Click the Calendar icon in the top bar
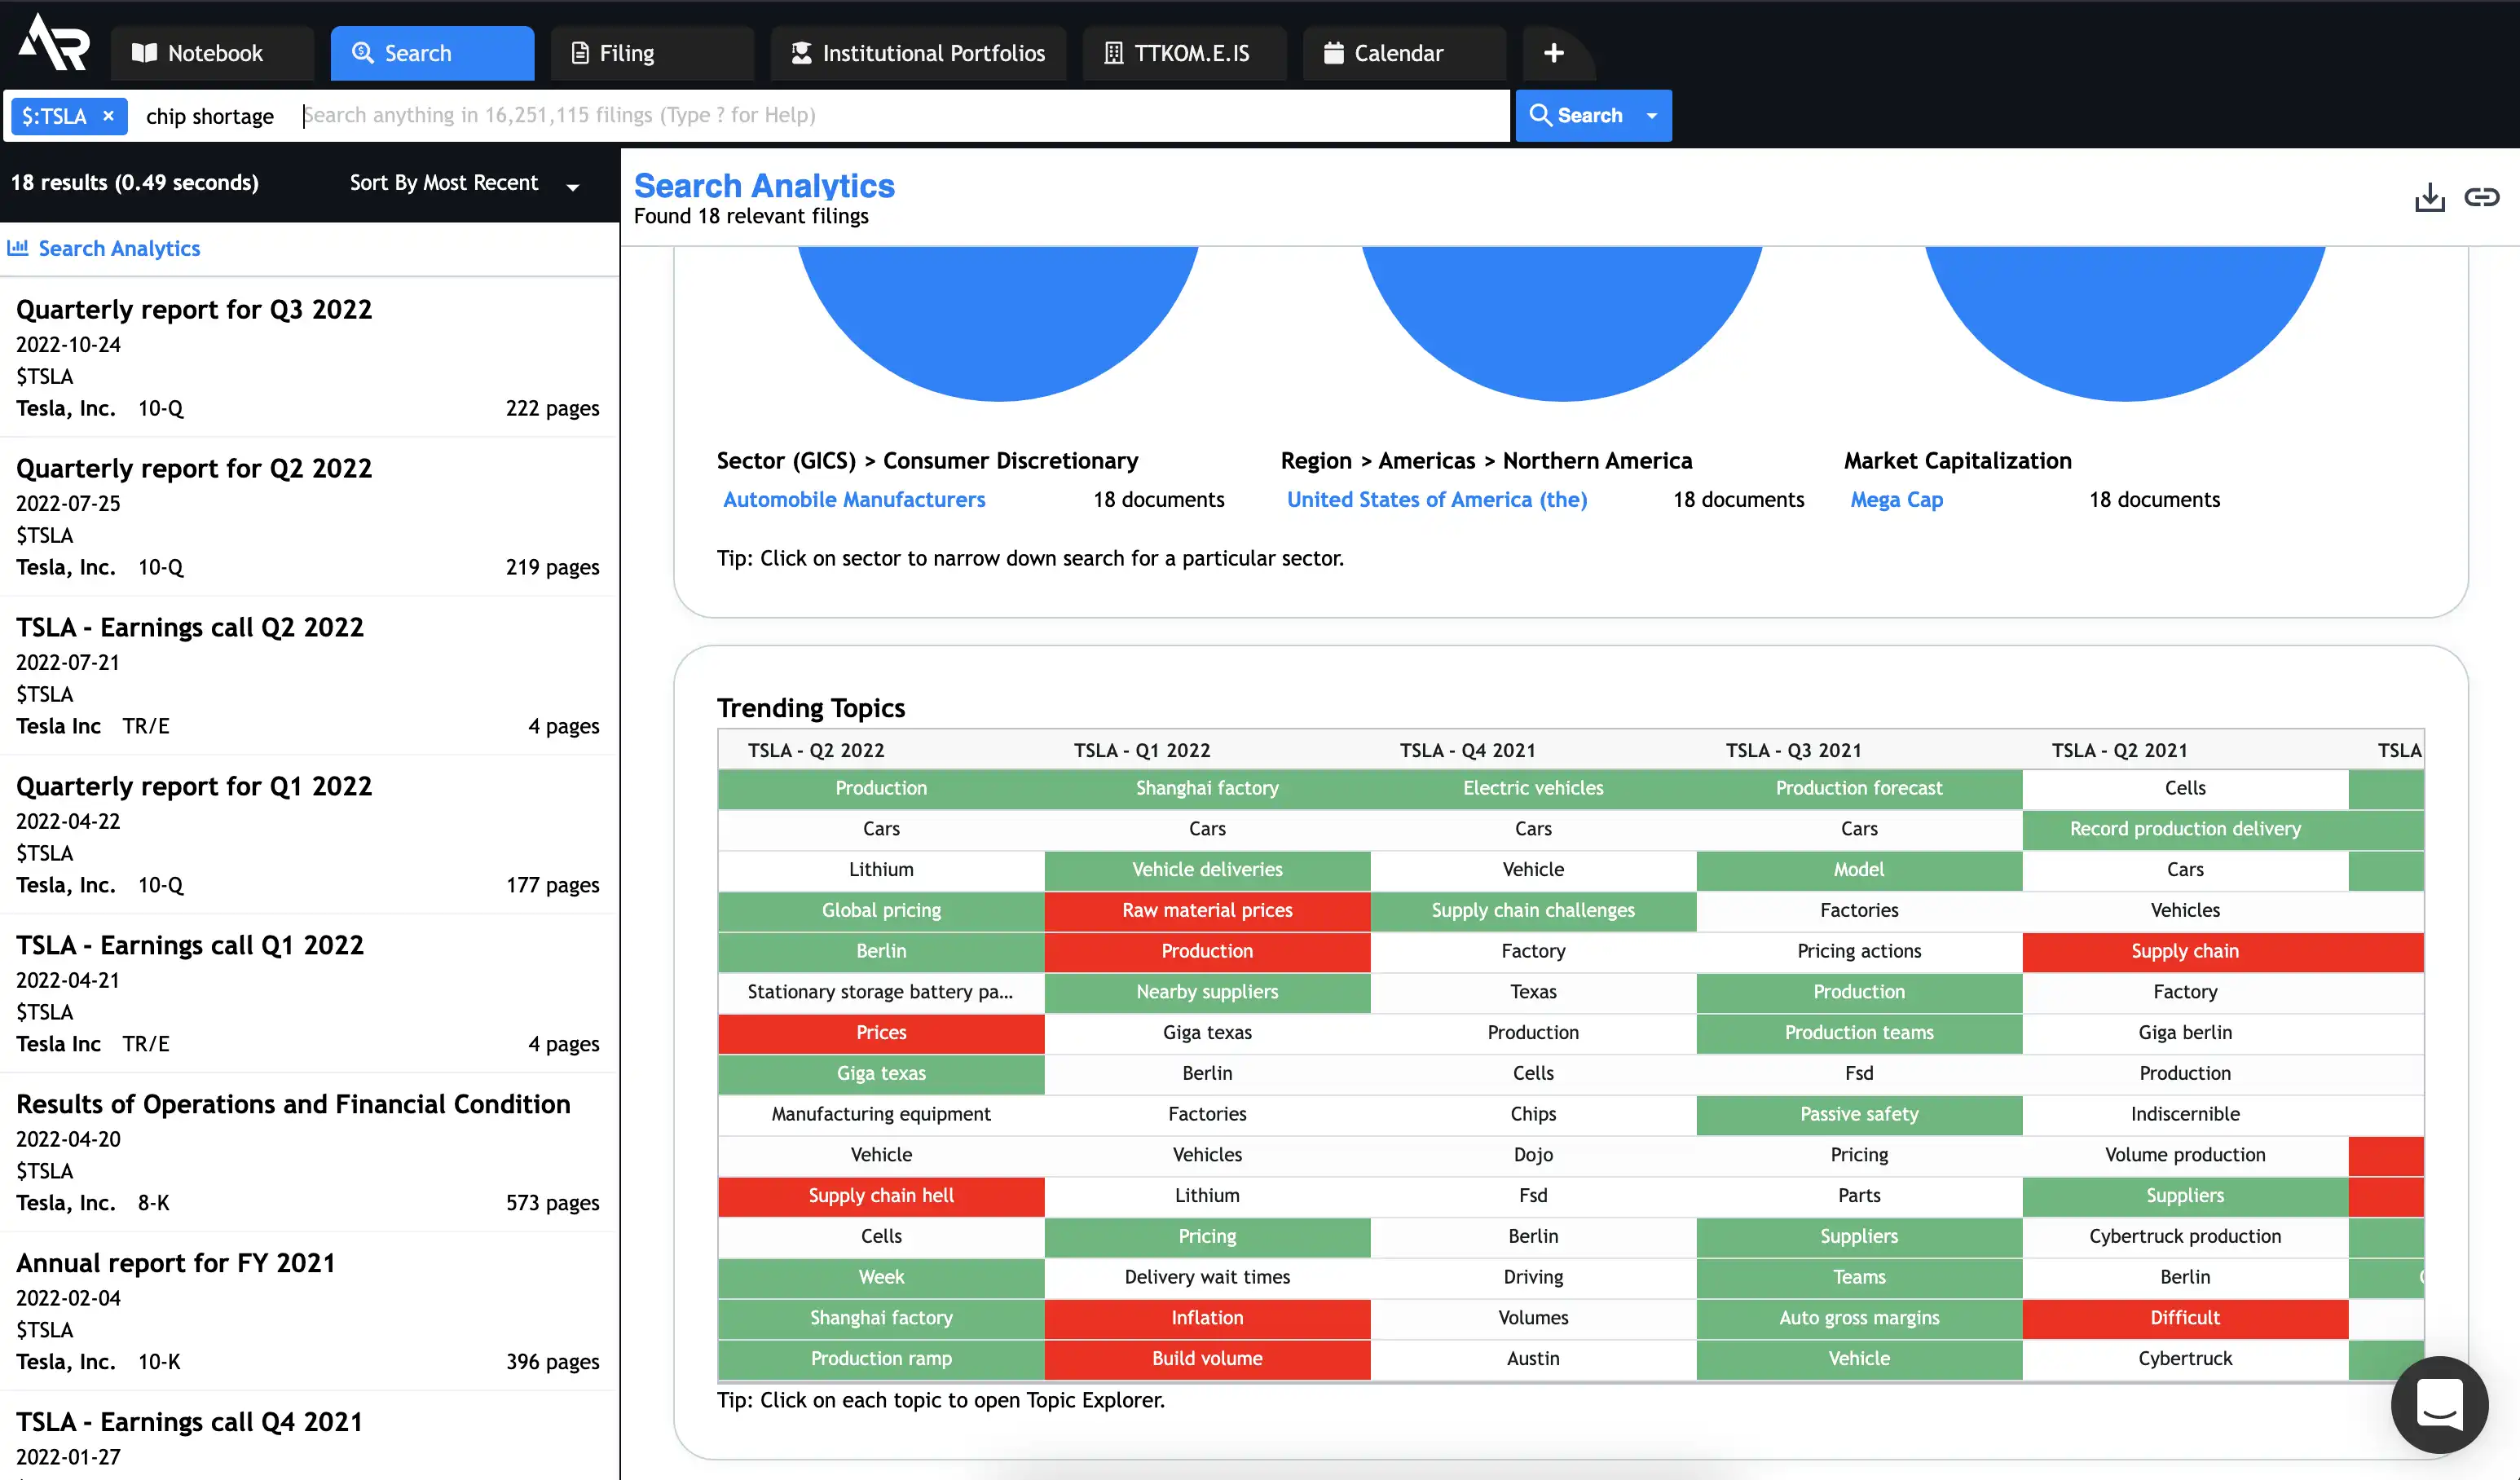This screenshot has height=1480, width=2520. coord(1334,53)
